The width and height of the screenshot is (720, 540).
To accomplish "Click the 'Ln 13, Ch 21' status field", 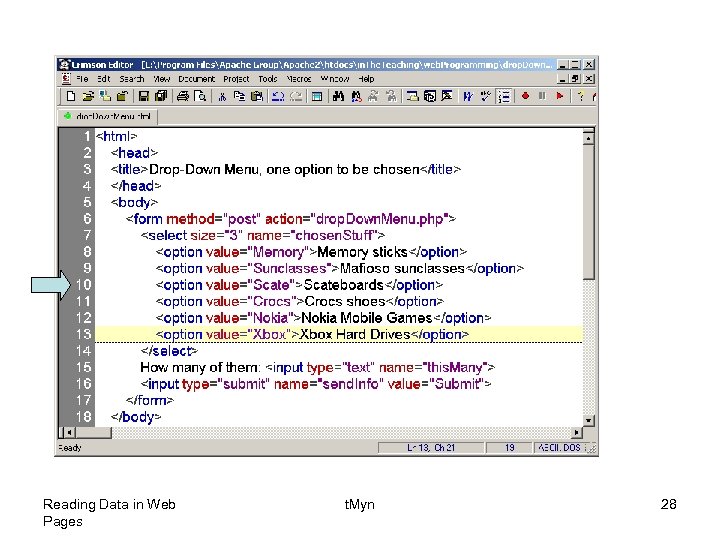I will (431, 448).
